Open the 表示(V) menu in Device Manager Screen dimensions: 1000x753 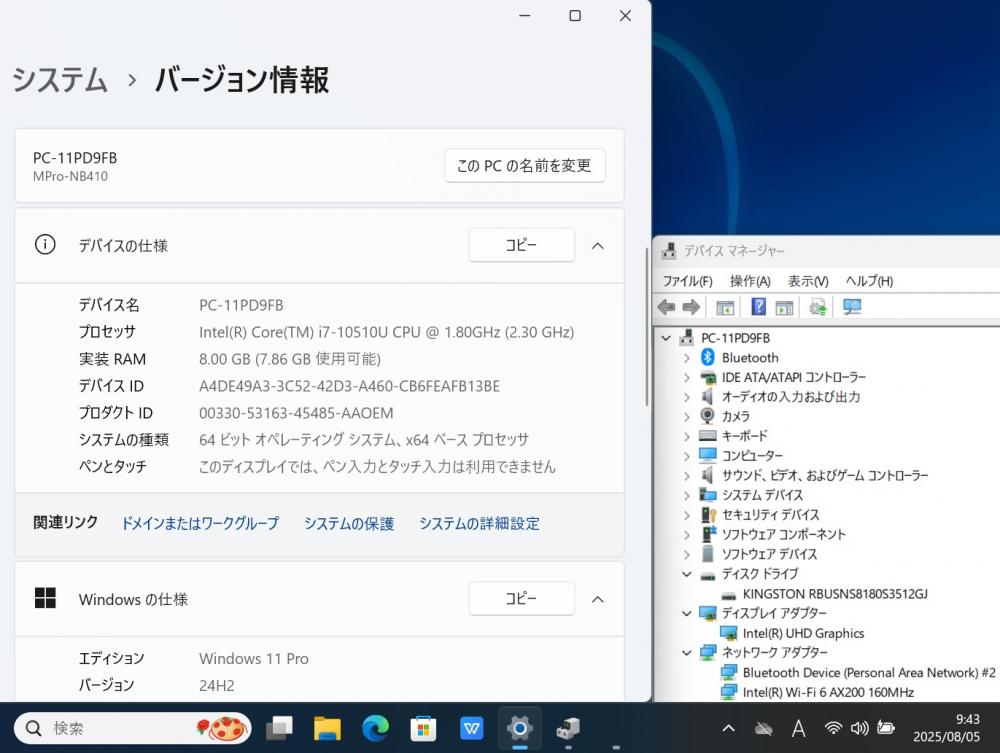click(808, 281)
